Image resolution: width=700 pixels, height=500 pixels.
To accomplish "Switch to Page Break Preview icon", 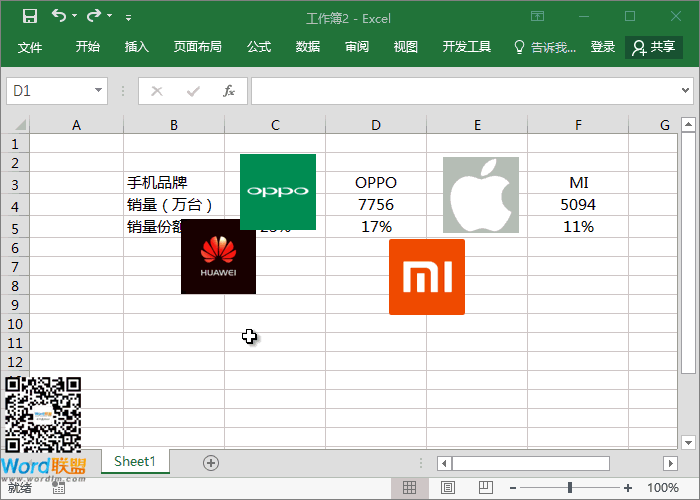I will point(486,488).
